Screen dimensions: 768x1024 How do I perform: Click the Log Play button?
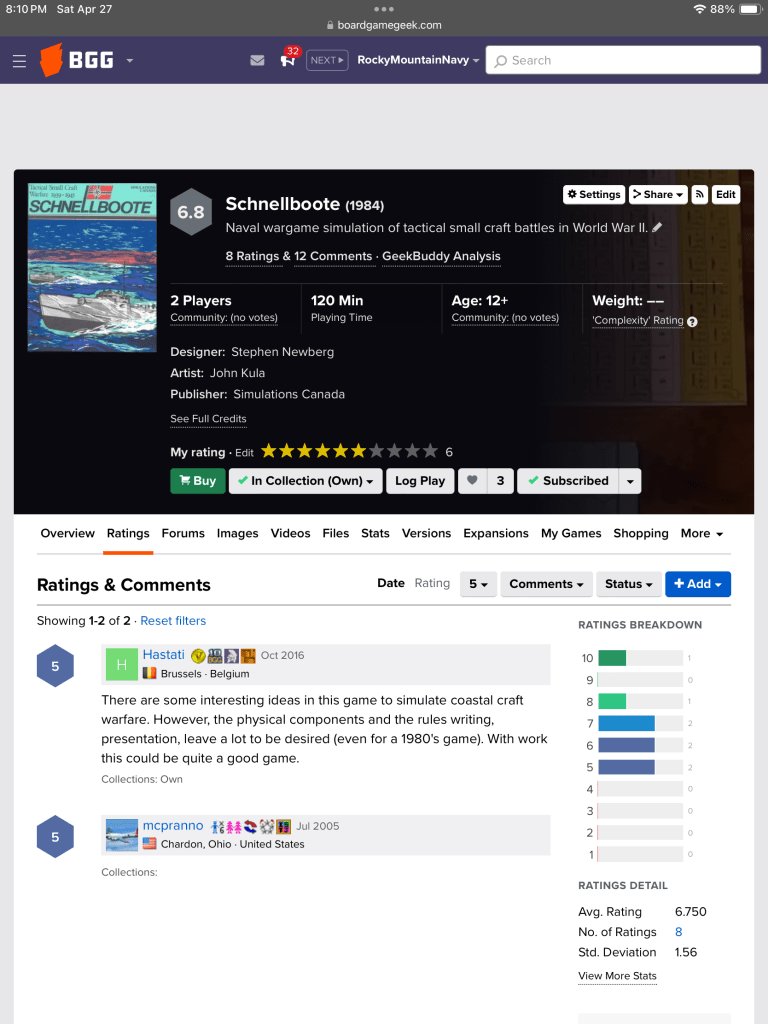pos(420,481)
